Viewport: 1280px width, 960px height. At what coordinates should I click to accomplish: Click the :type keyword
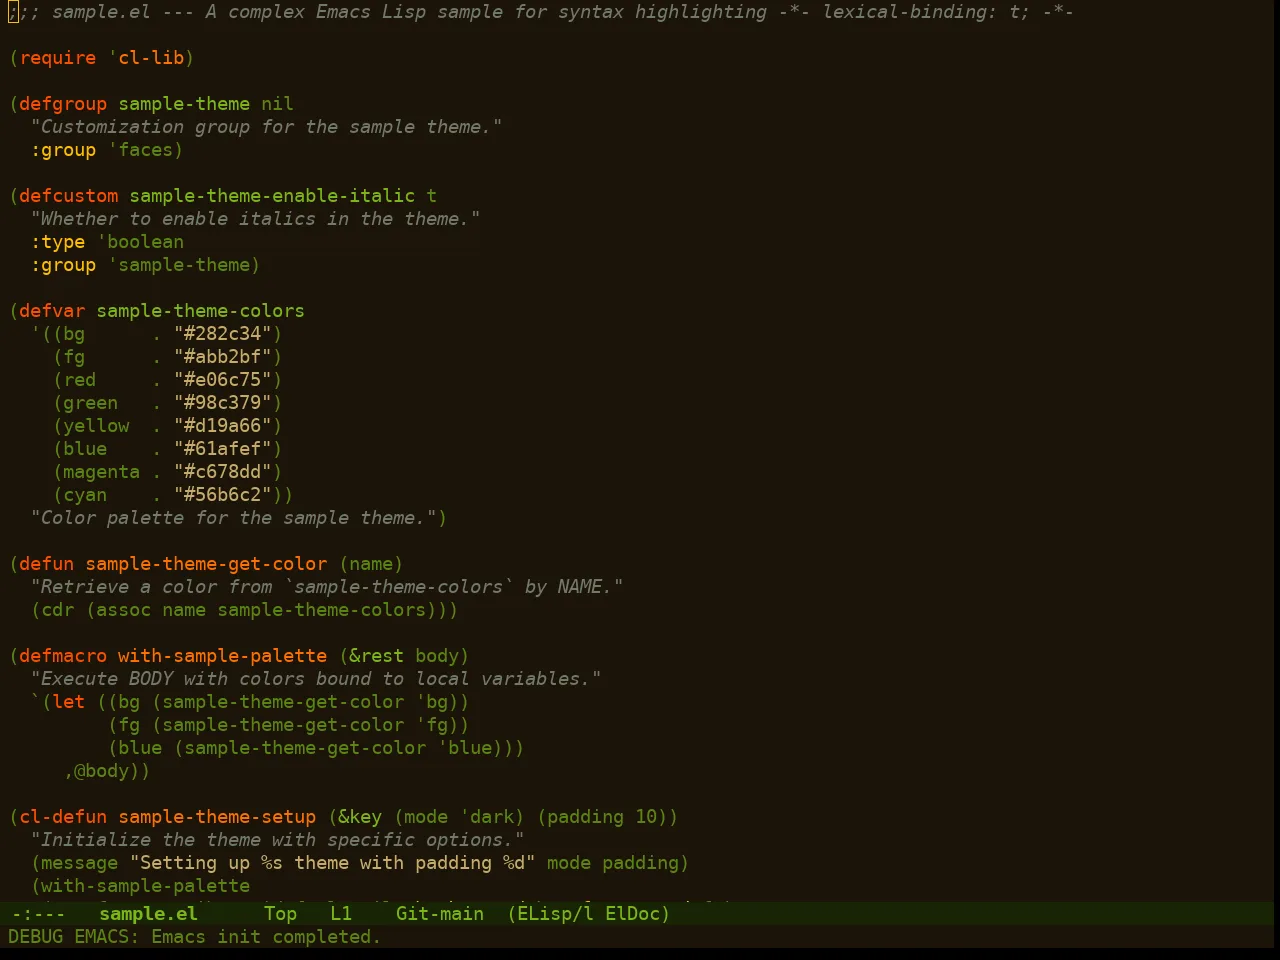pyautogui.click(x=58, y=242)
